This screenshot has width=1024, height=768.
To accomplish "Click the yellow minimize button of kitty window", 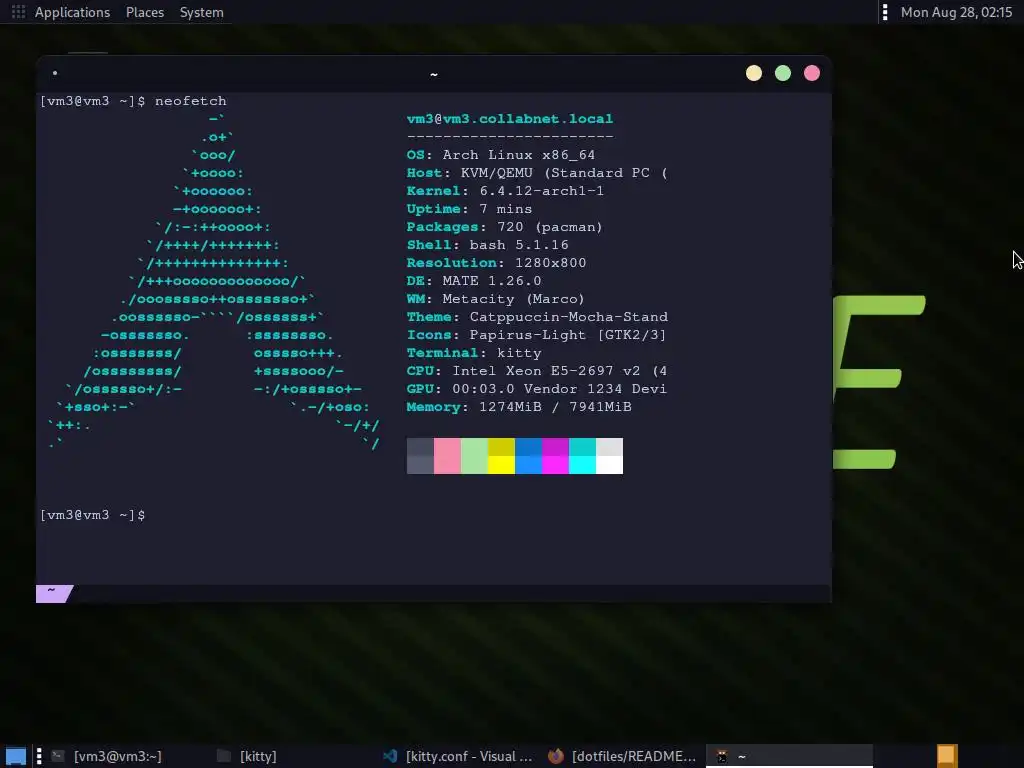I will click(x=754, y=73).
